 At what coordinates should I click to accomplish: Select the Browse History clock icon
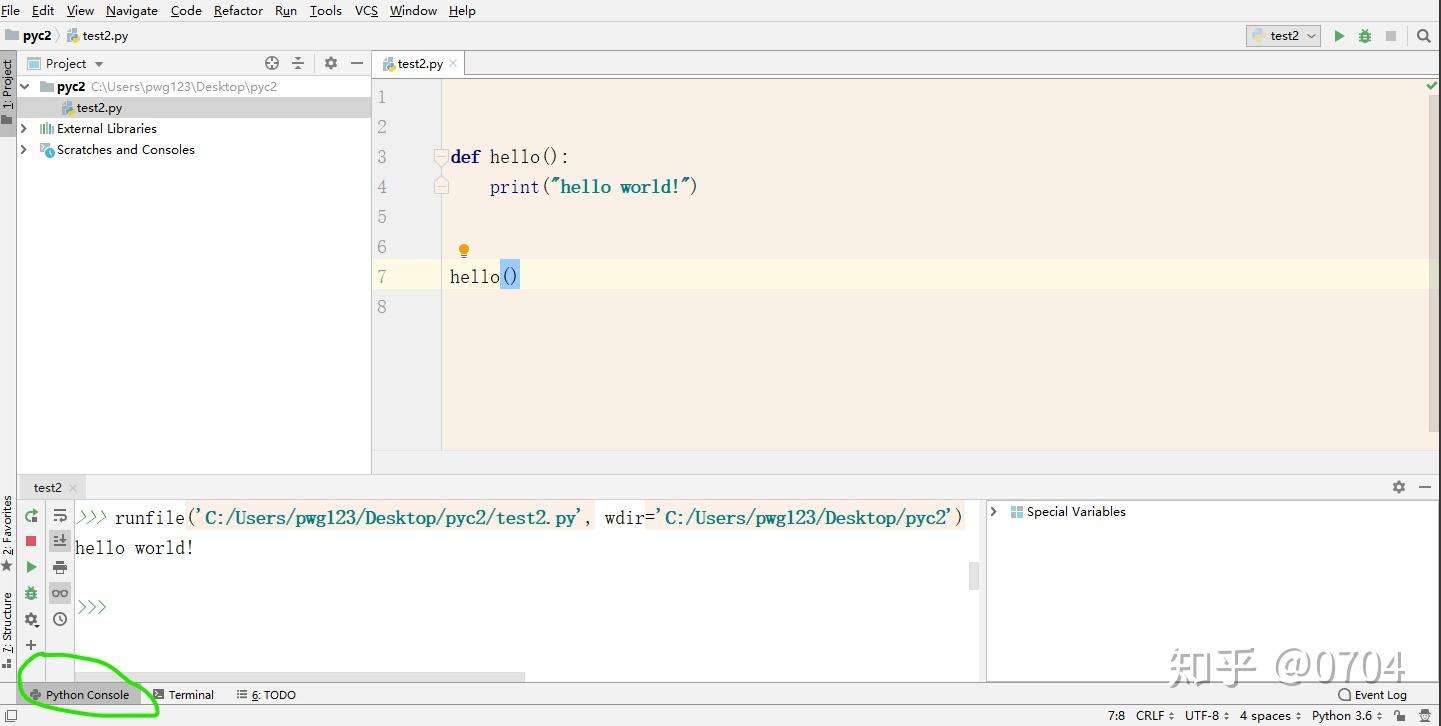(60, 619)
